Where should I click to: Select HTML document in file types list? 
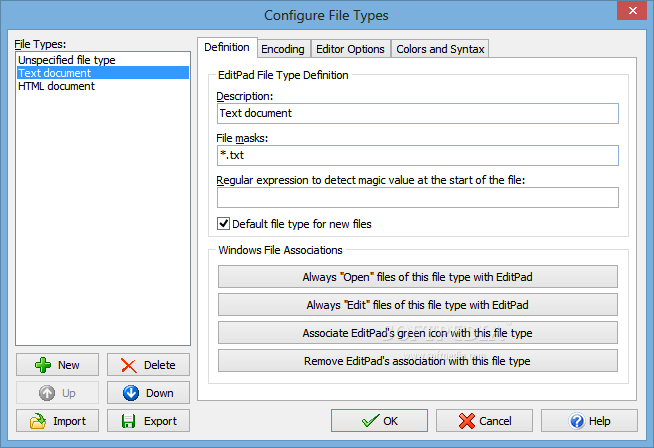click(x=103, y=86)
